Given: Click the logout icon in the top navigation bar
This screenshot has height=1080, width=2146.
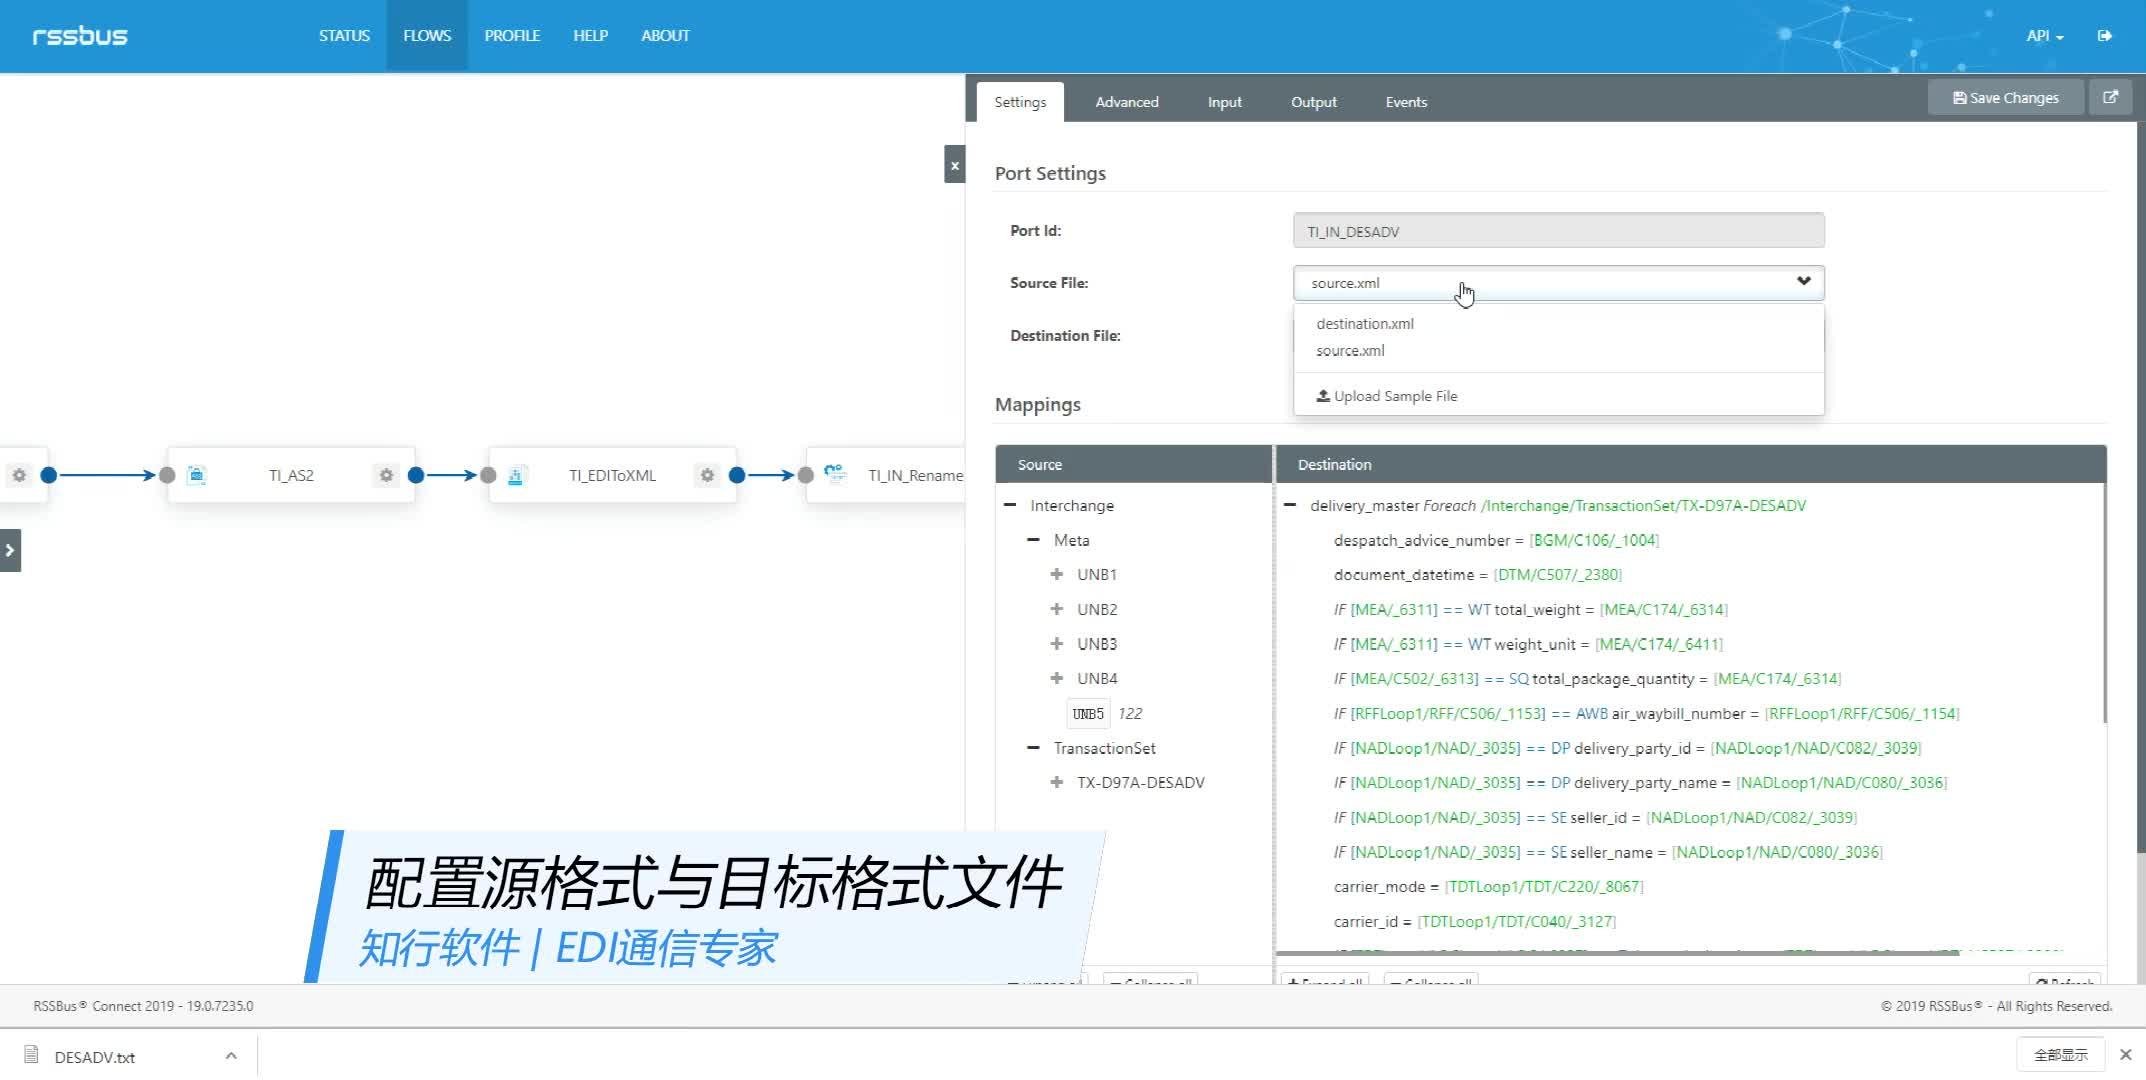Looking at the screenshot, I should 2105,35.
